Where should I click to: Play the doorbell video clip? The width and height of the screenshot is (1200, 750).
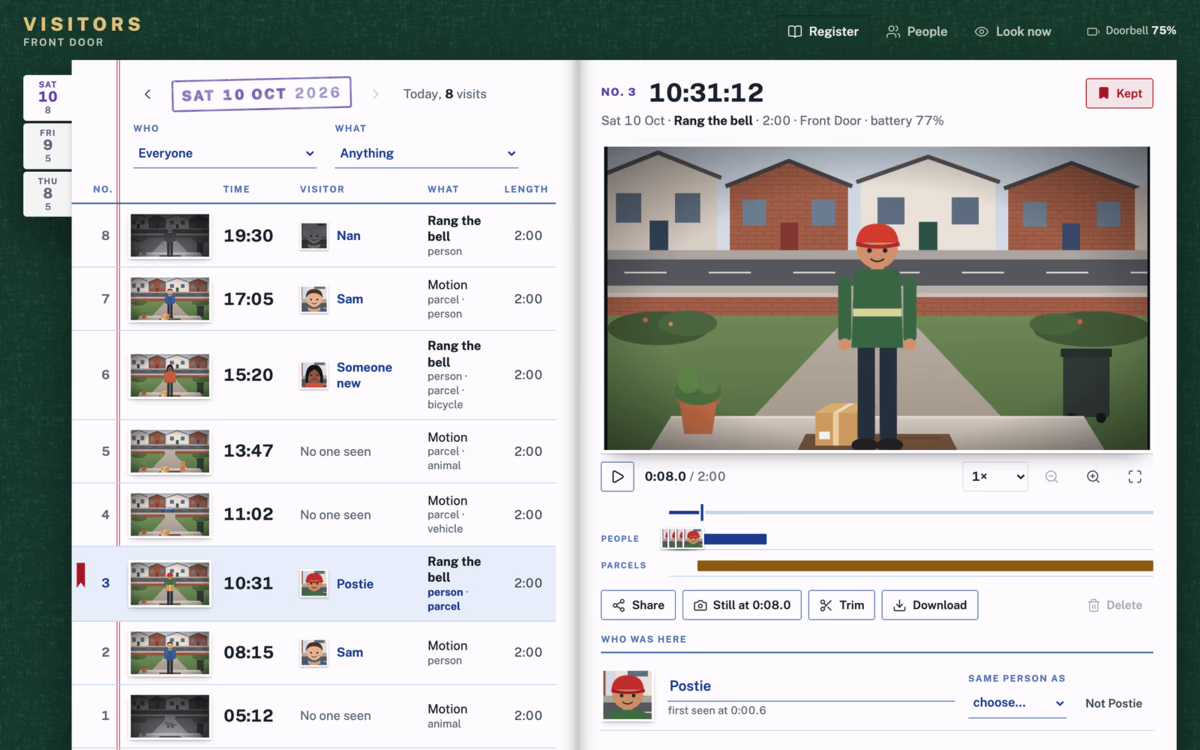(617, 477)
